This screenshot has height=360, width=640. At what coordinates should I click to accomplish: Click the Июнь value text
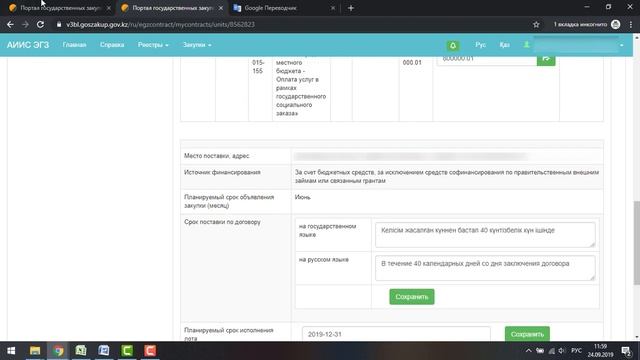pyautogui.click(x=302, y=197)
